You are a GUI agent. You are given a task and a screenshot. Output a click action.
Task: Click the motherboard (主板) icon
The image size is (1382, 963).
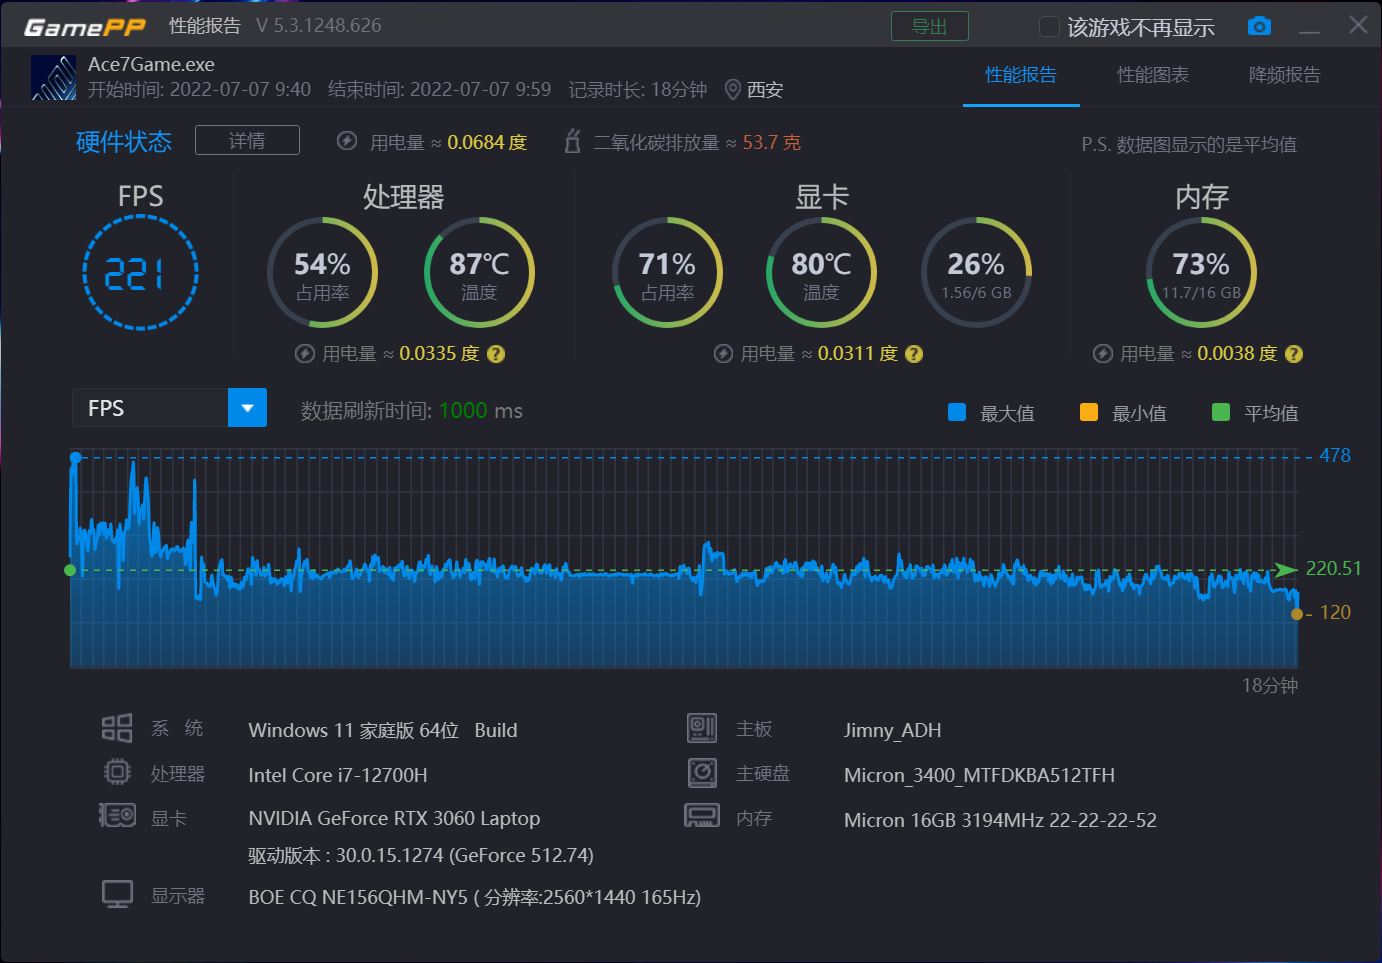[702, 728]
